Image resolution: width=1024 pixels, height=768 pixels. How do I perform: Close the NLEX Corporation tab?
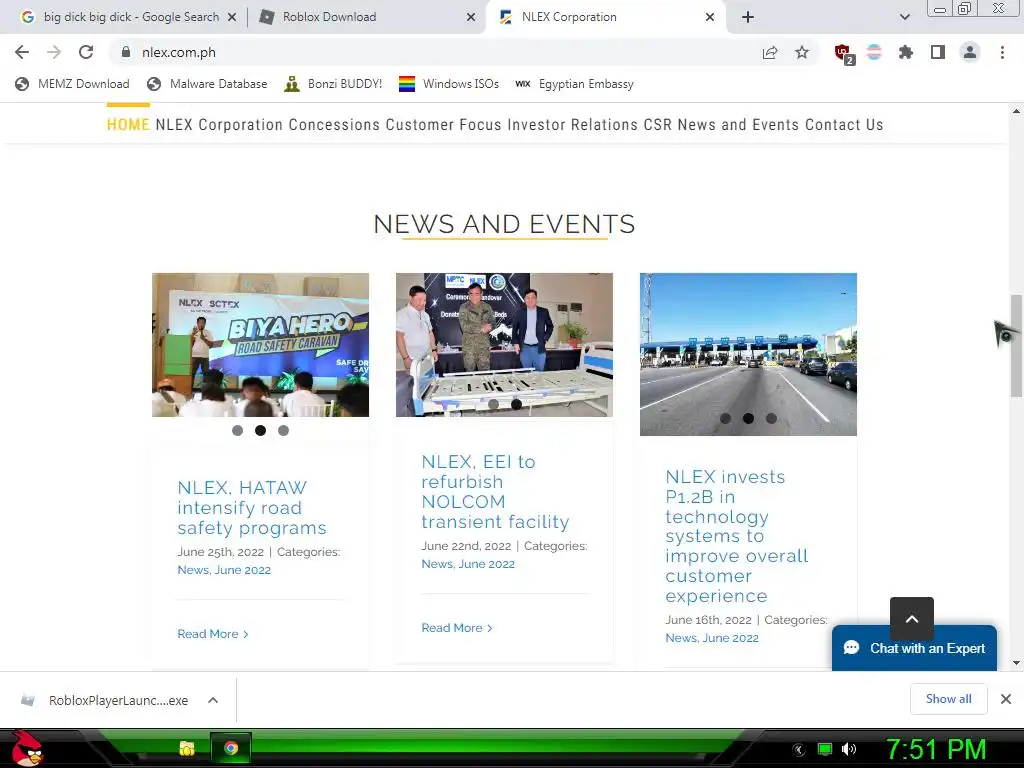coord(710,17)
